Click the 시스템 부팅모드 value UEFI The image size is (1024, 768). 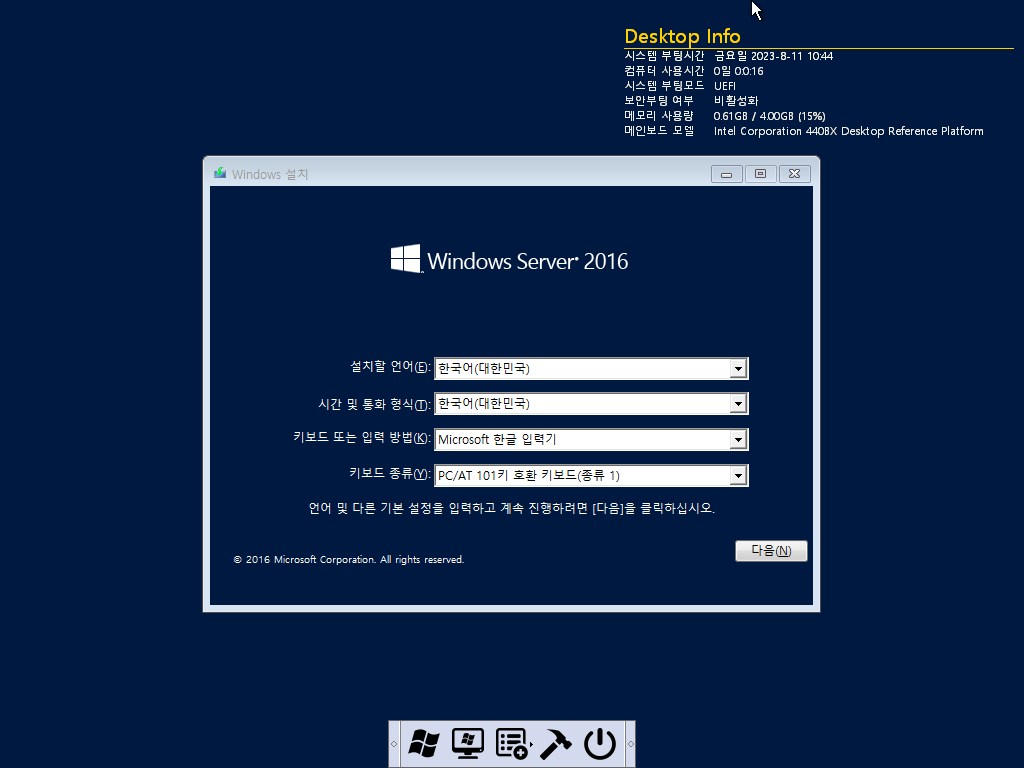(725, 86)
